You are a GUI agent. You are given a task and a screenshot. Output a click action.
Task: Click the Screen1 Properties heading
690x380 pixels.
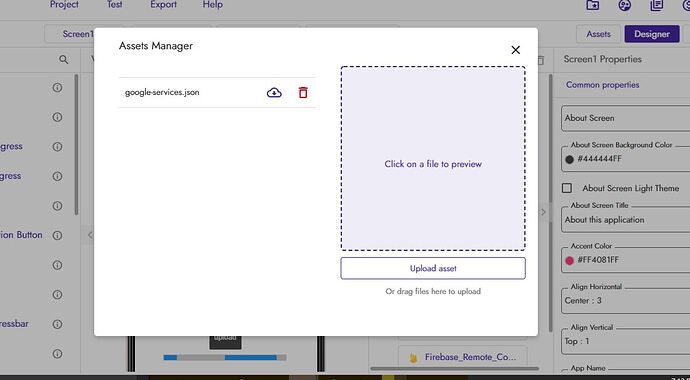[x=602, y=59]
